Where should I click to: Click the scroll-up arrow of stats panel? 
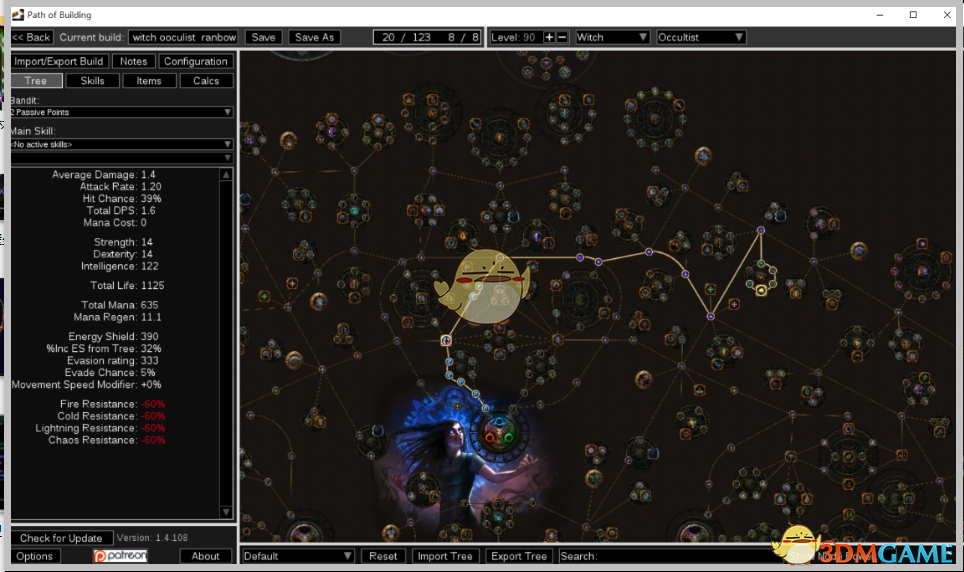(226, 175)
